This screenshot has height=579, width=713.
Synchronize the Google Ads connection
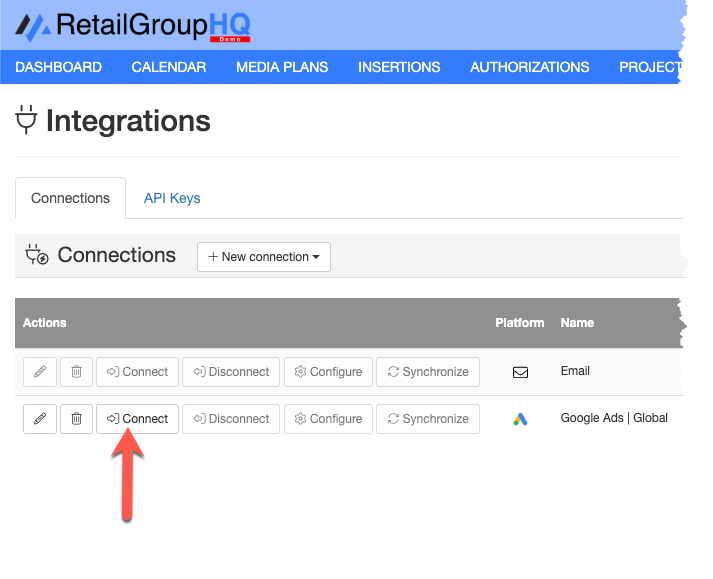tap(428, 419)
